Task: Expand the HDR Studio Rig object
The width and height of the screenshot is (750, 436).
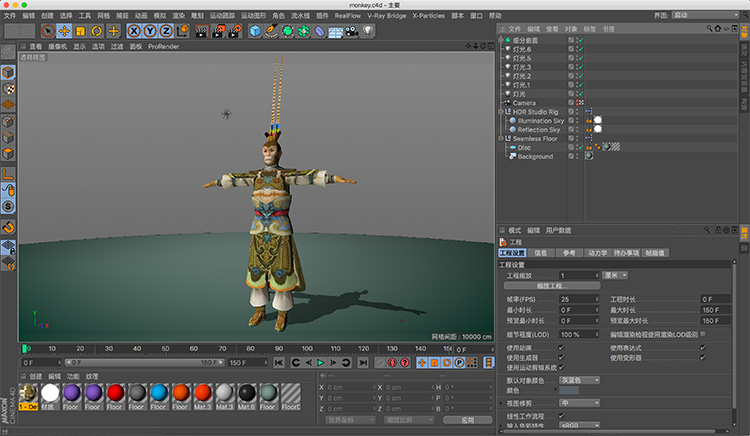Action: [x=501, y=112]
